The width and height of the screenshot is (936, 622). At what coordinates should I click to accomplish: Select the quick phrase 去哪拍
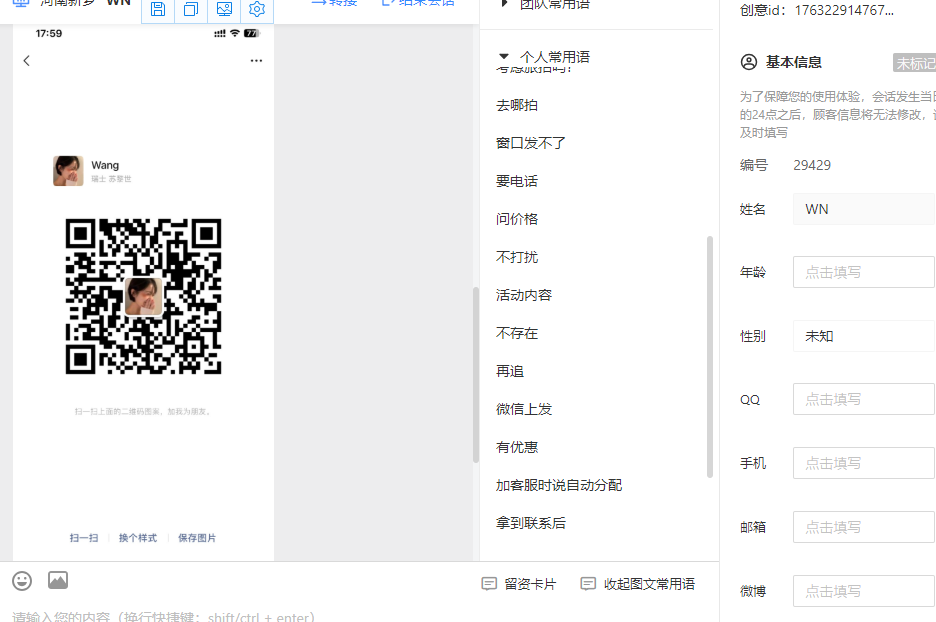(517, 105)
